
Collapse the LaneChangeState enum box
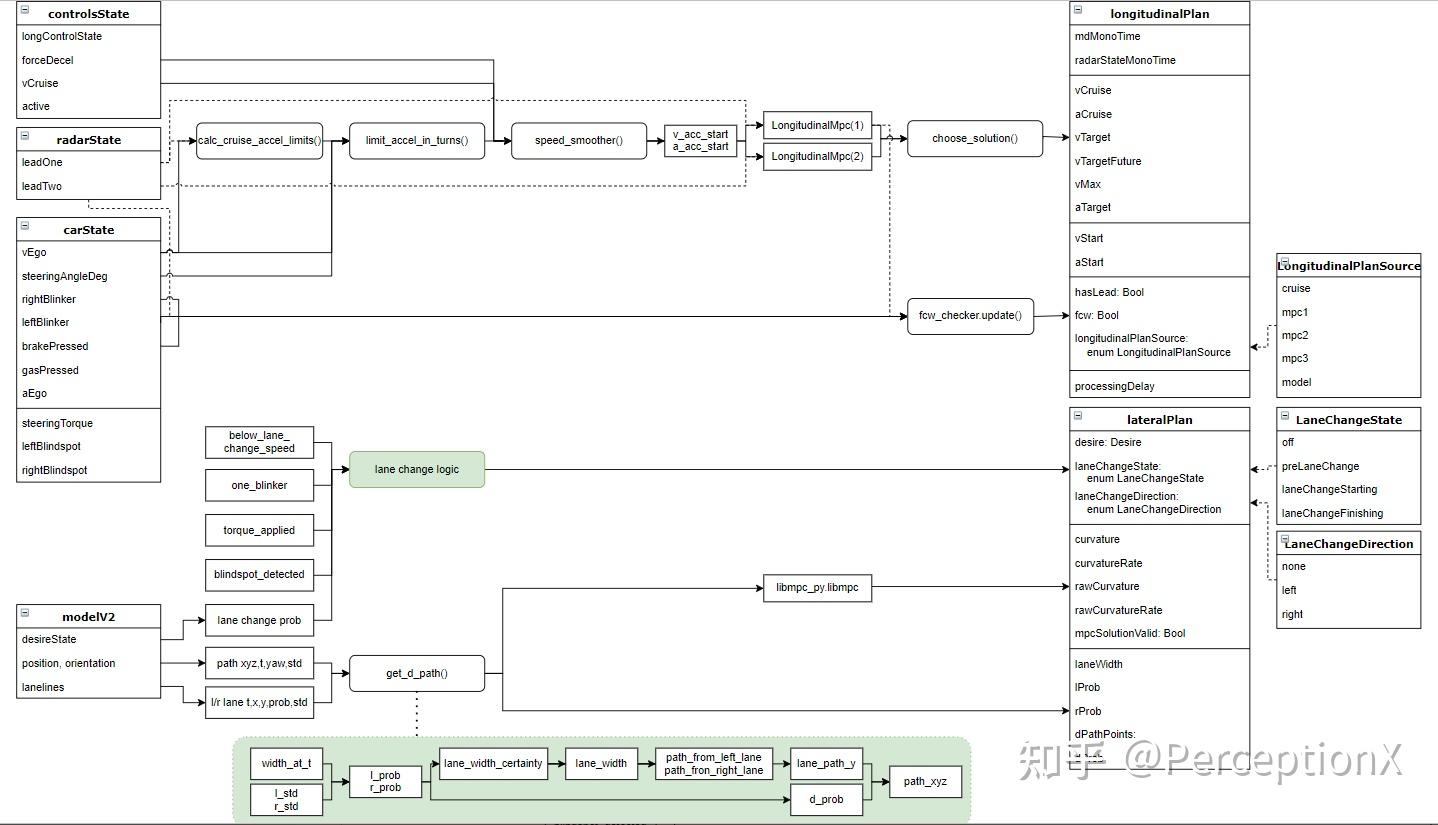point(1285,416)
